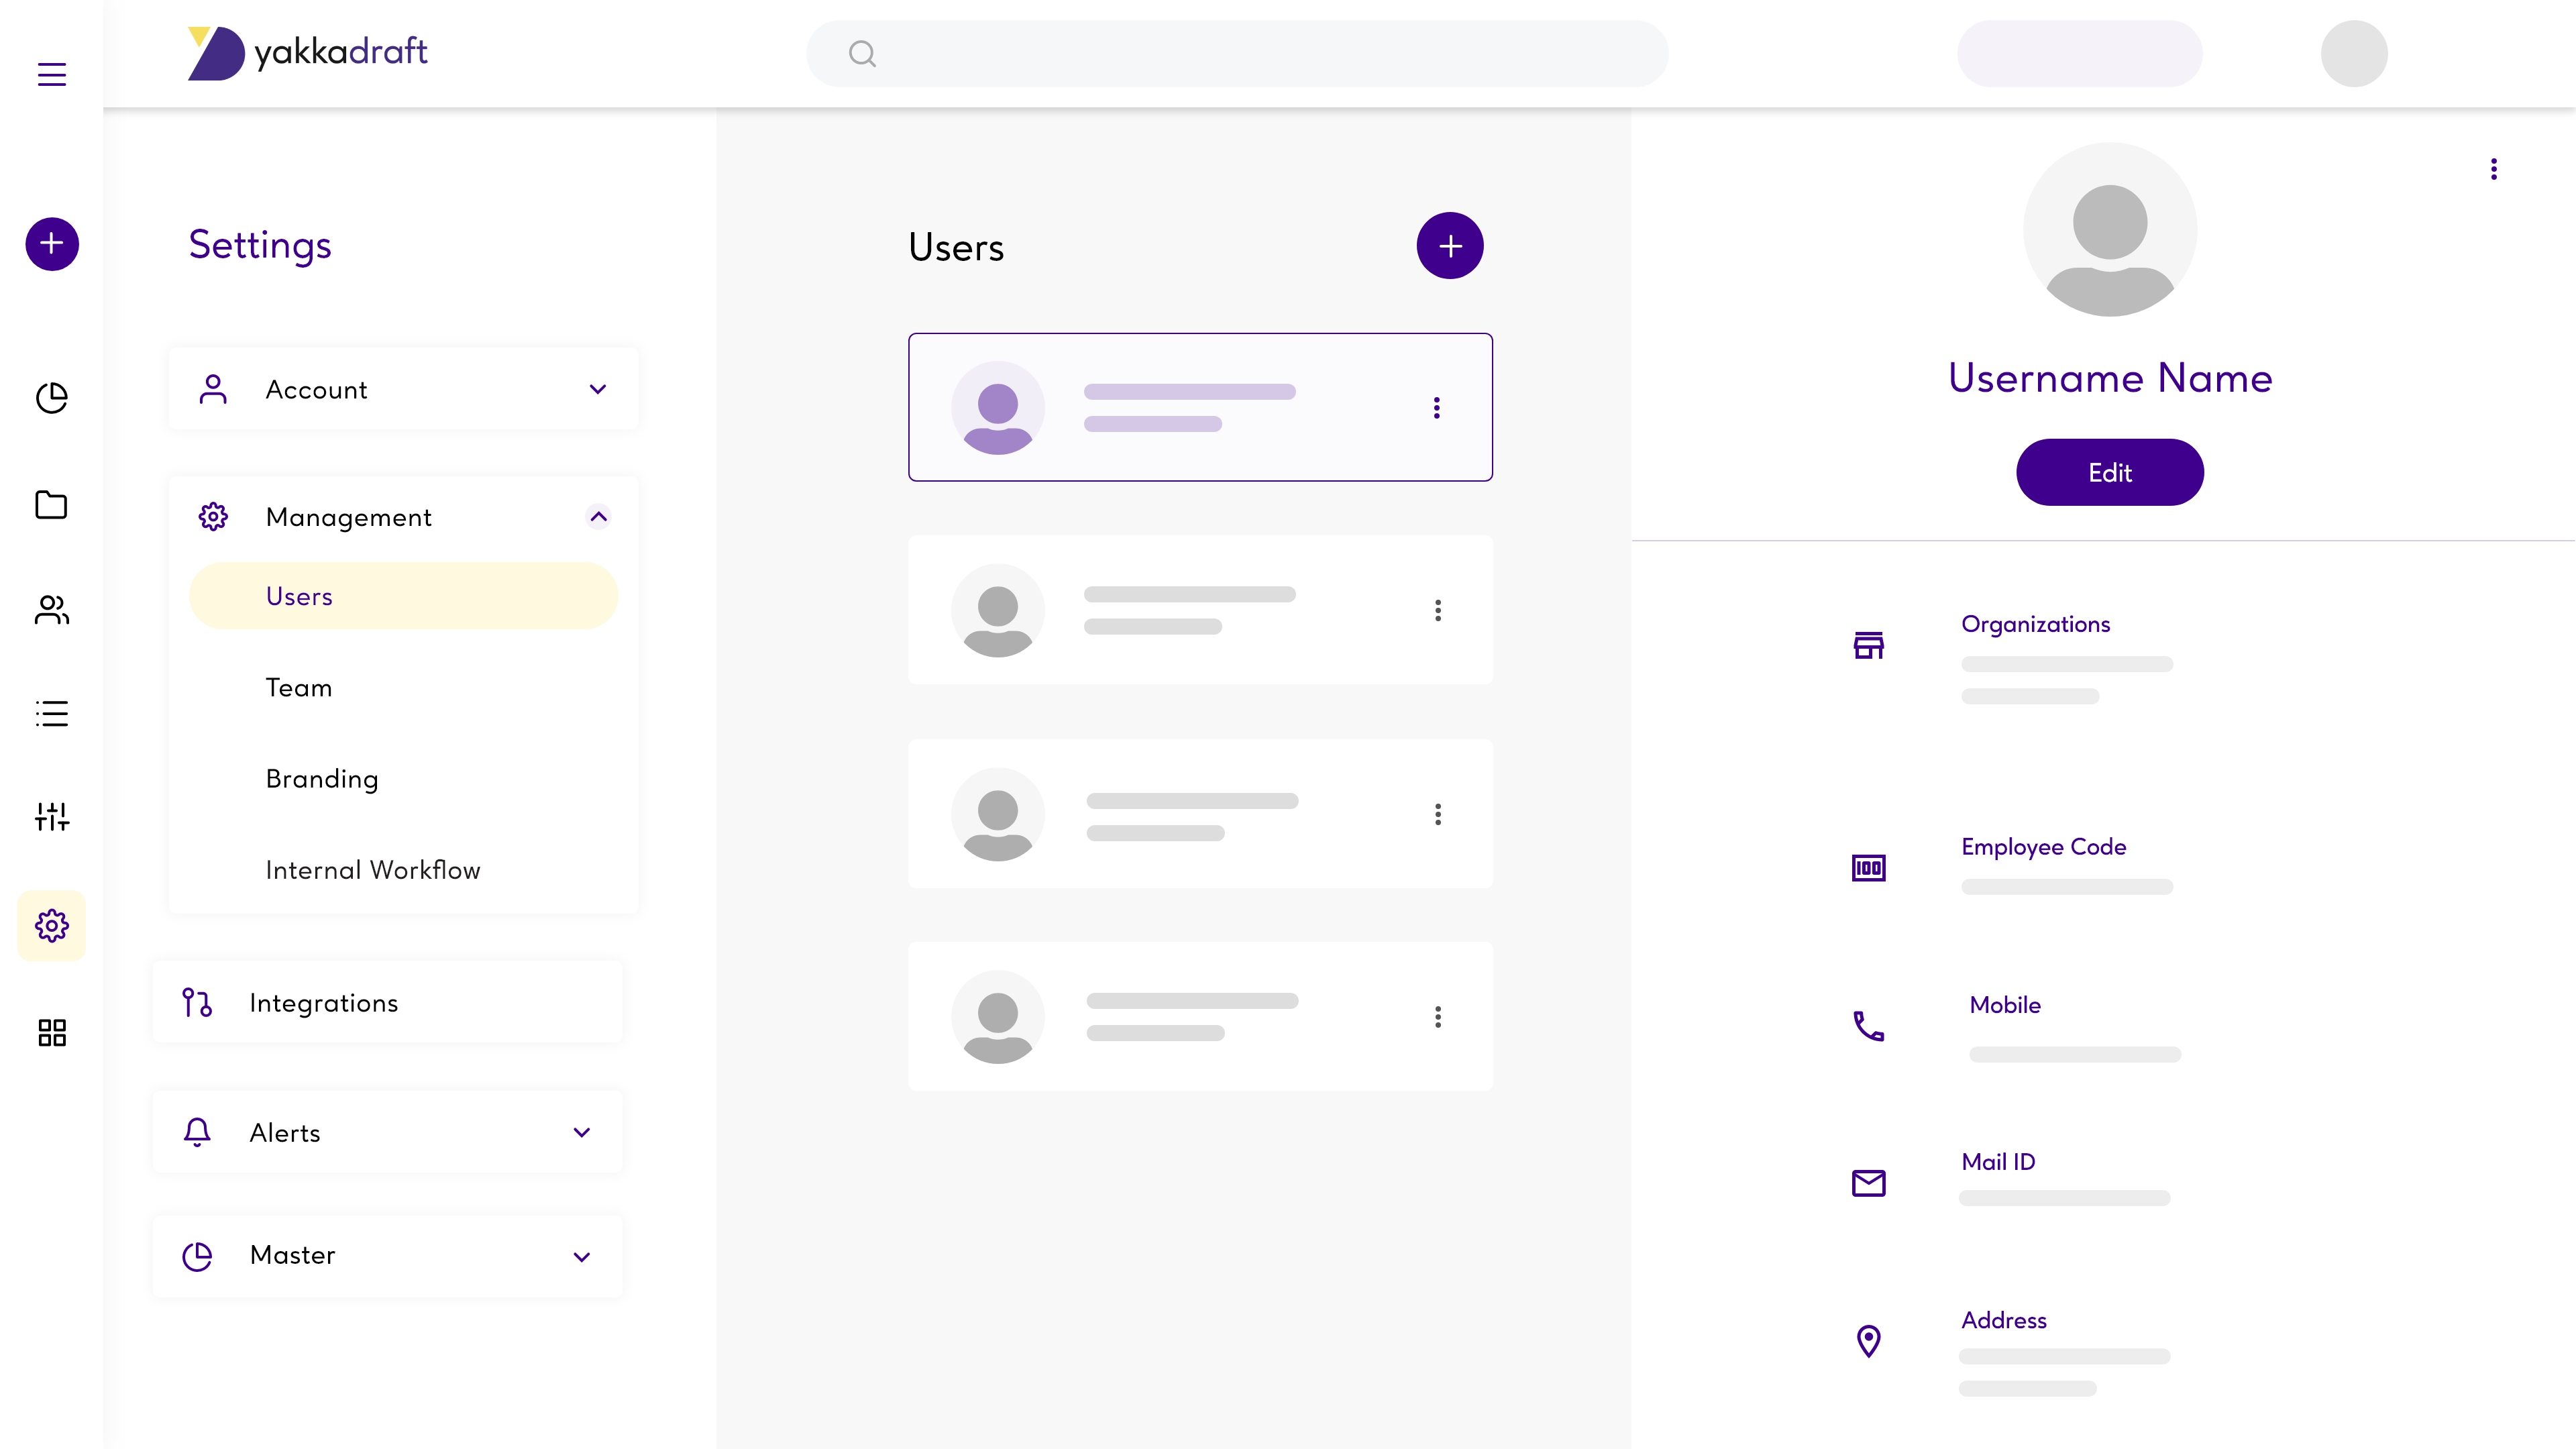
Task: Click the list icon in sidebar
Action: click(x=52, y=713)
